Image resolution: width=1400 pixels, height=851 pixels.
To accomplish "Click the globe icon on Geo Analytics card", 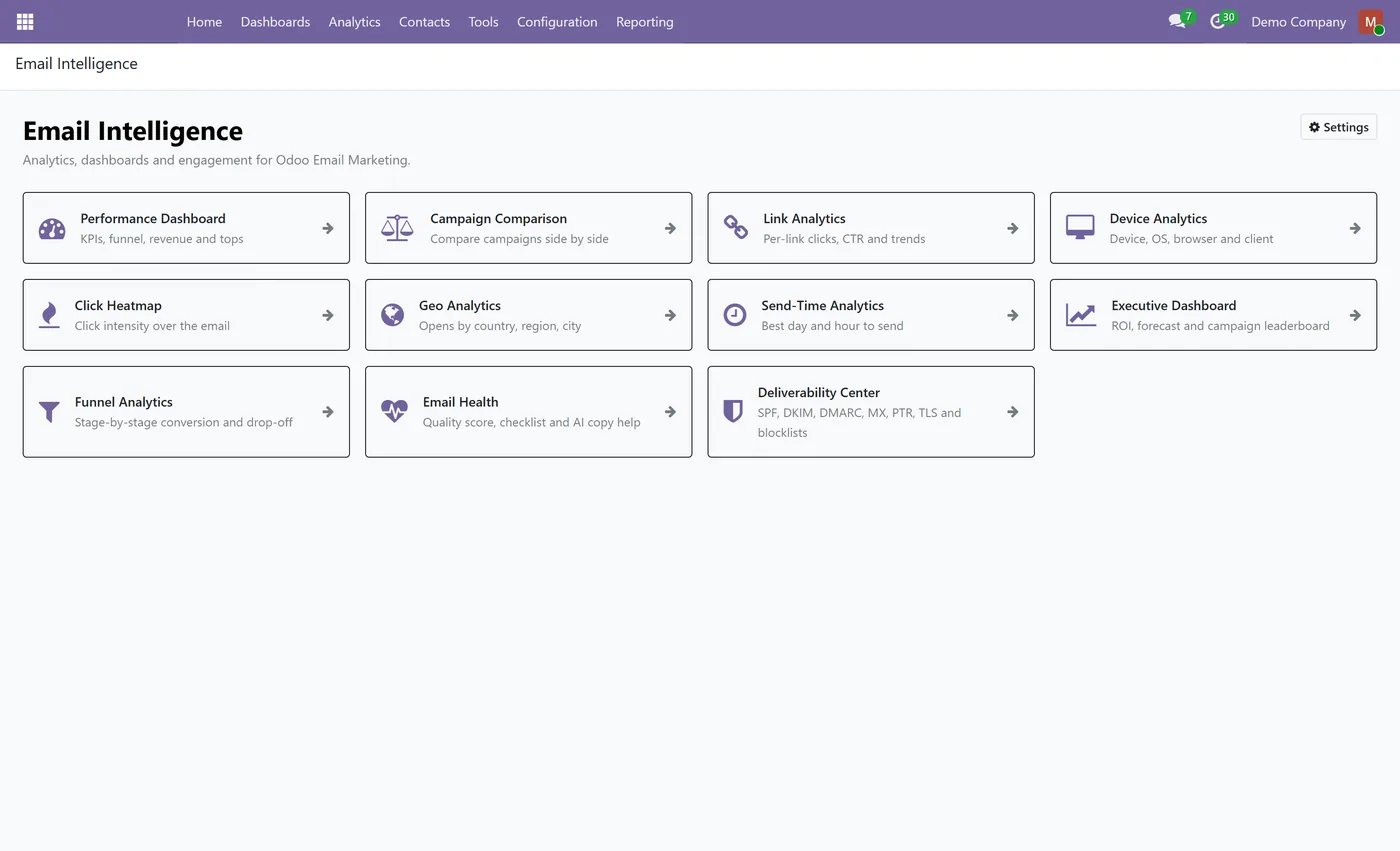I will [392, 315].
